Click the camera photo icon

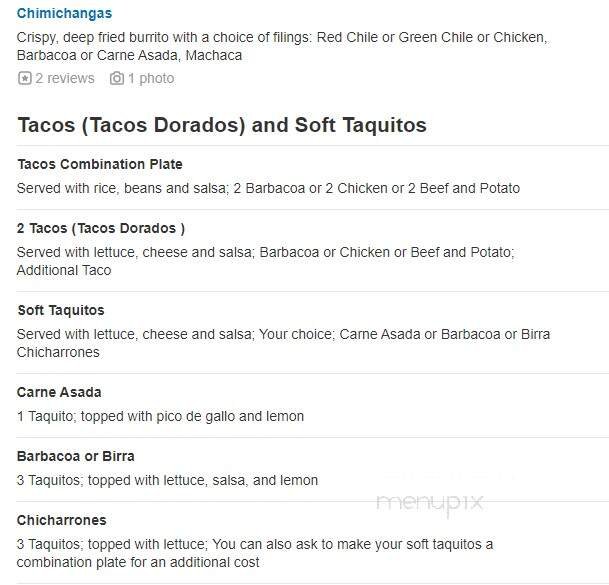click(x=117, y=78)
